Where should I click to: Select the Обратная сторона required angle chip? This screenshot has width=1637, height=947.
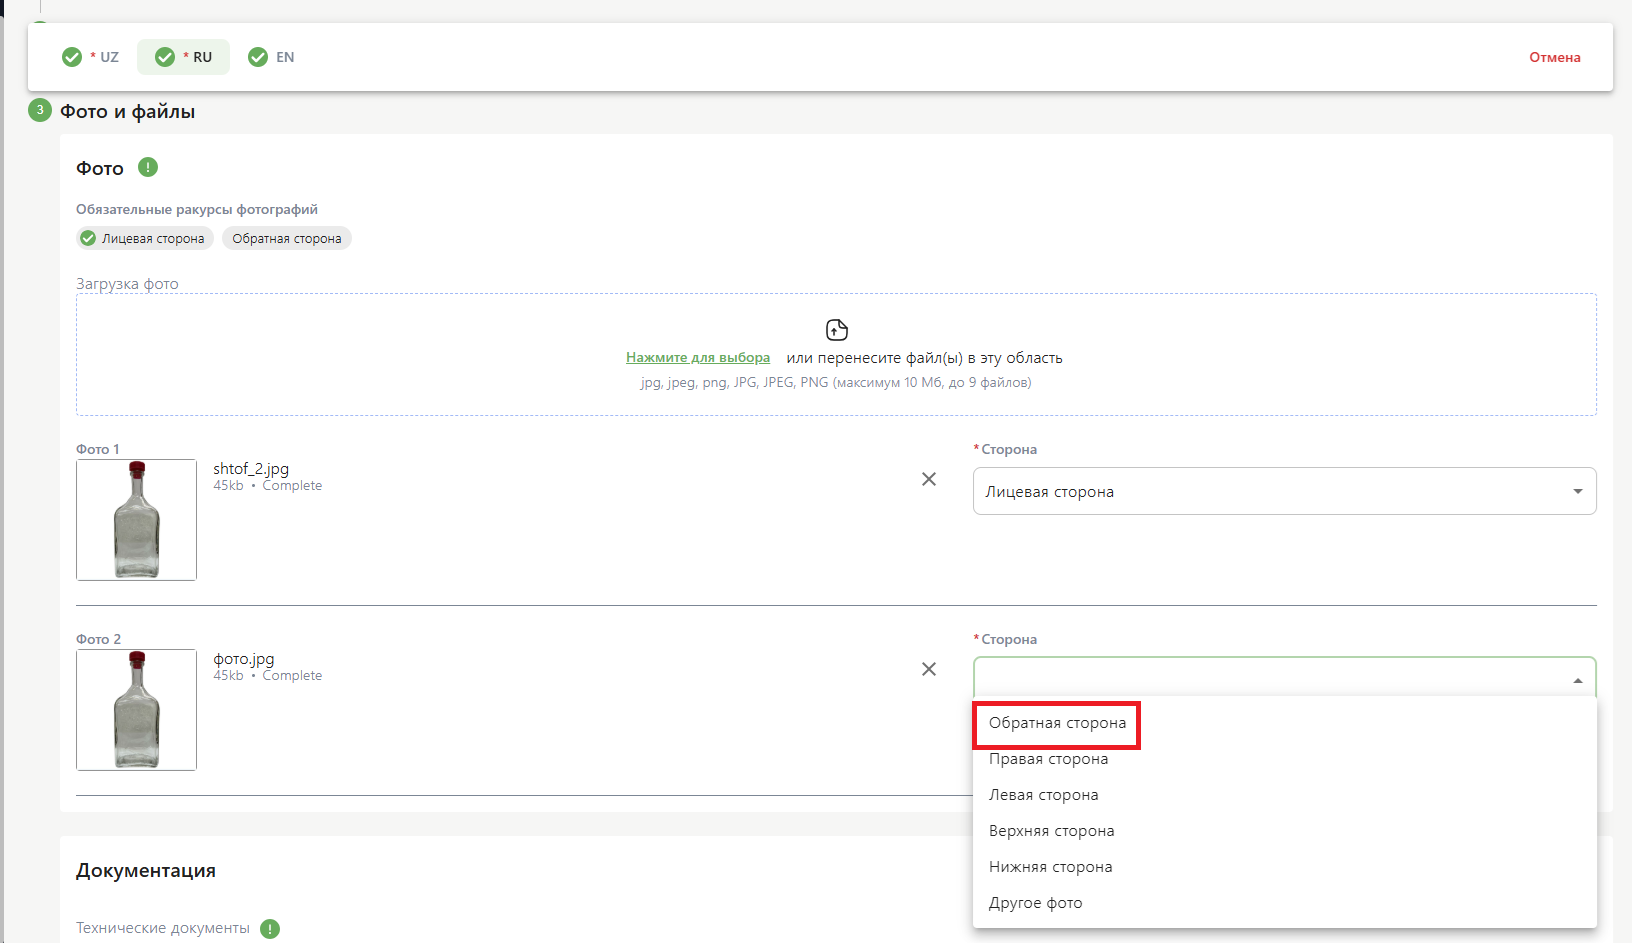(287, 239)
